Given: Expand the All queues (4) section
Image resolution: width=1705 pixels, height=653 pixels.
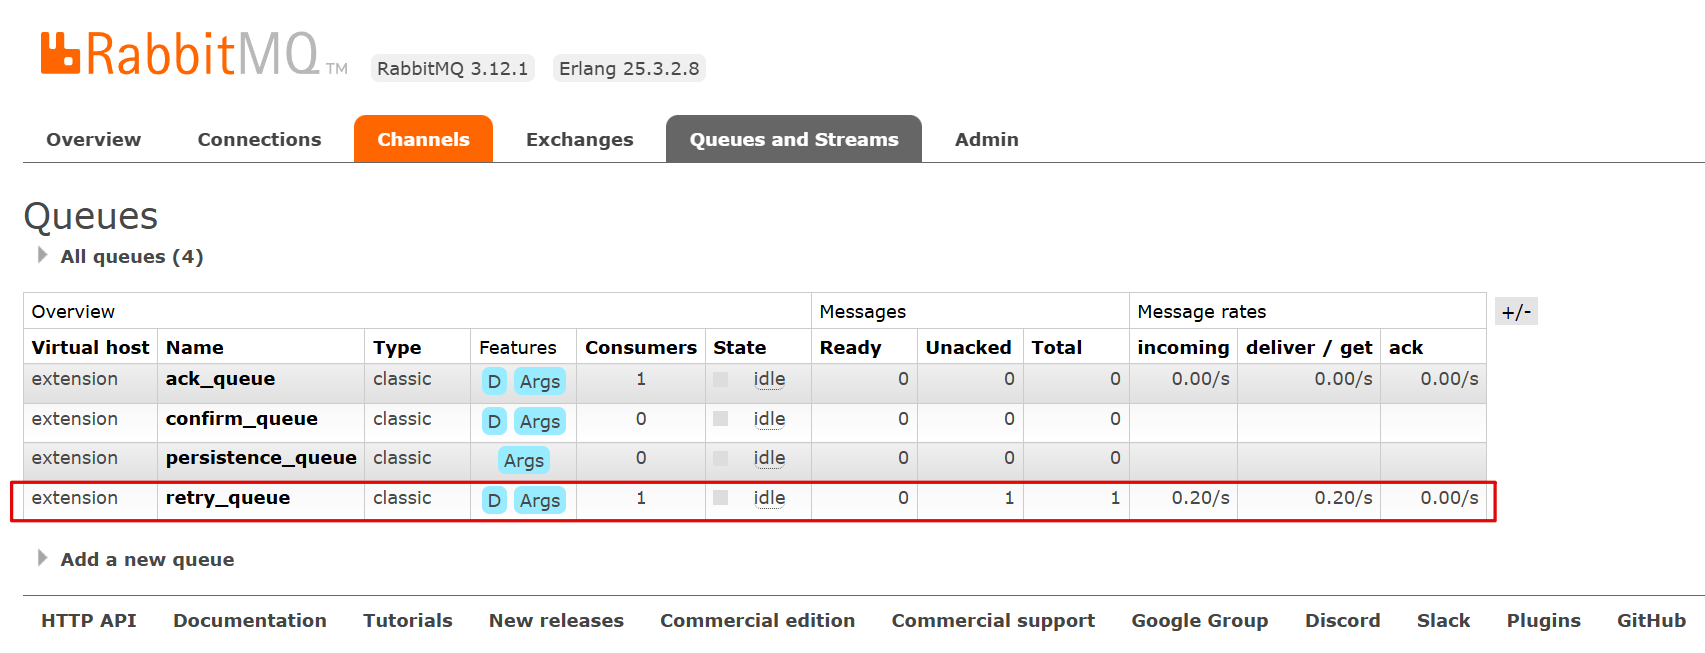Looking at the screenshot, I should pos(131,257).
